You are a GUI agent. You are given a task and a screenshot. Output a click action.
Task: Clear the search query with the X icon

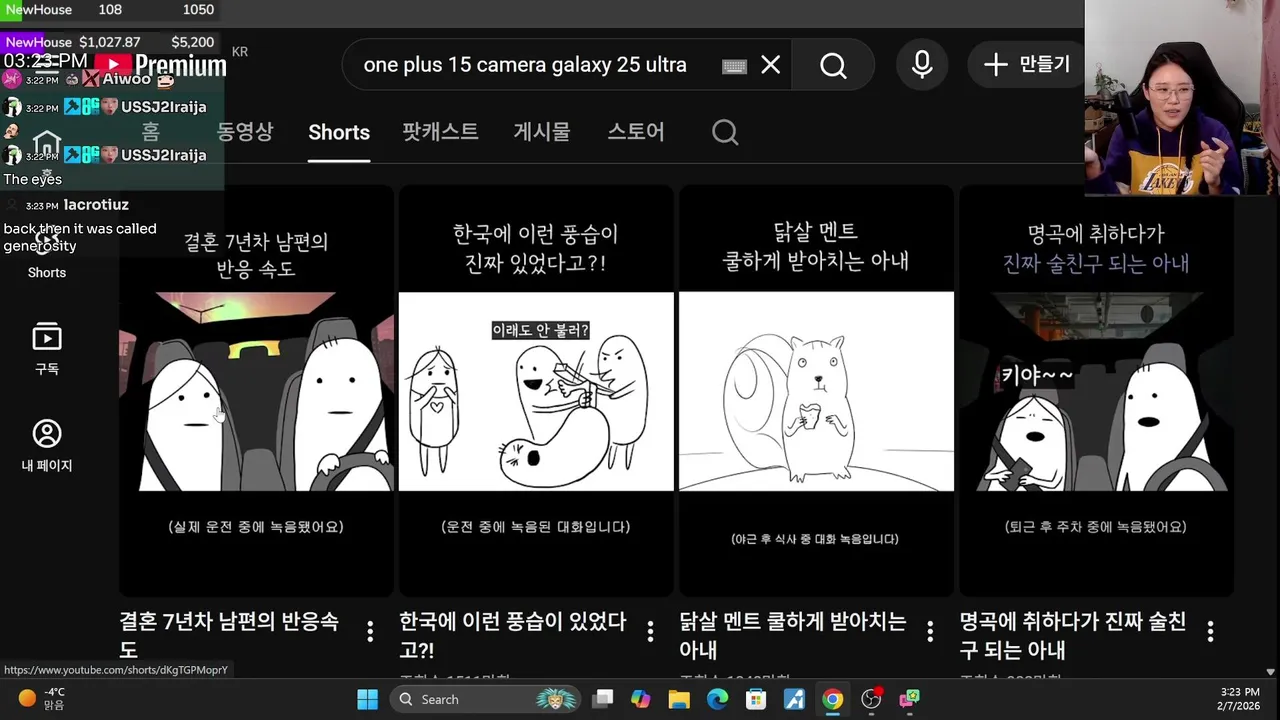[x=770, y=65]
